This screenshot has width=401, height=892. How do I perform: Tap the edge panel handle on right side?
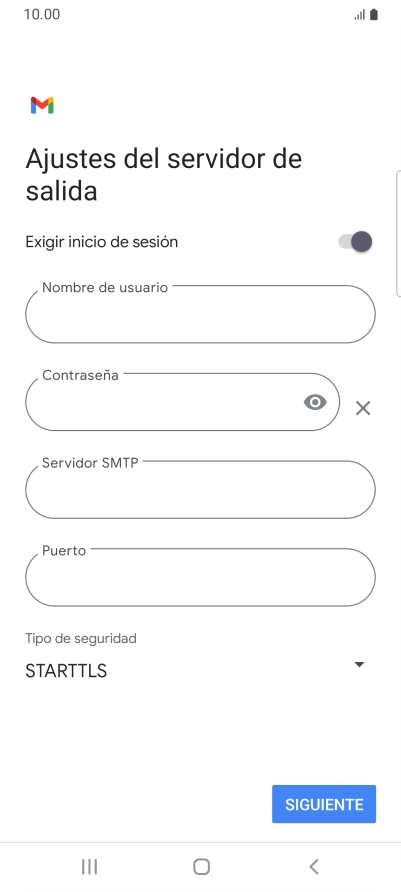398,233
